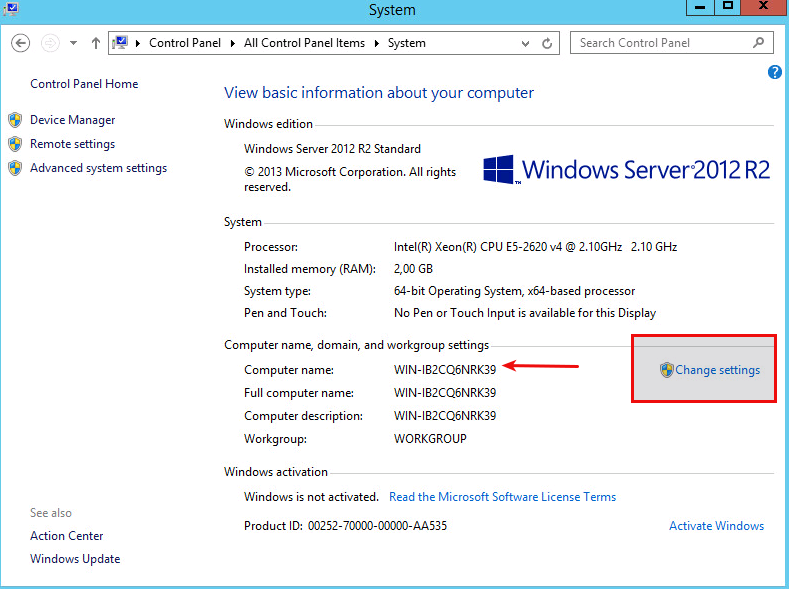The width and height of the screenshot is (789, 589).
Task: Click the 'View basic information about your computer' heading
Action: (x=379, y=93)
